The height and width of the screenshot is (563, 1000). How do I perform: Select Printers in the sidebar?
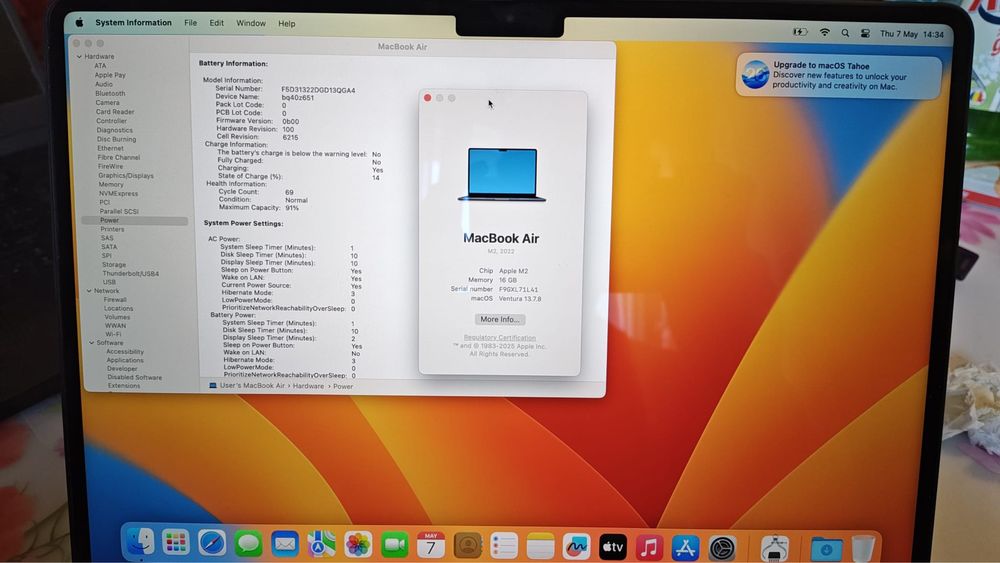112,230
